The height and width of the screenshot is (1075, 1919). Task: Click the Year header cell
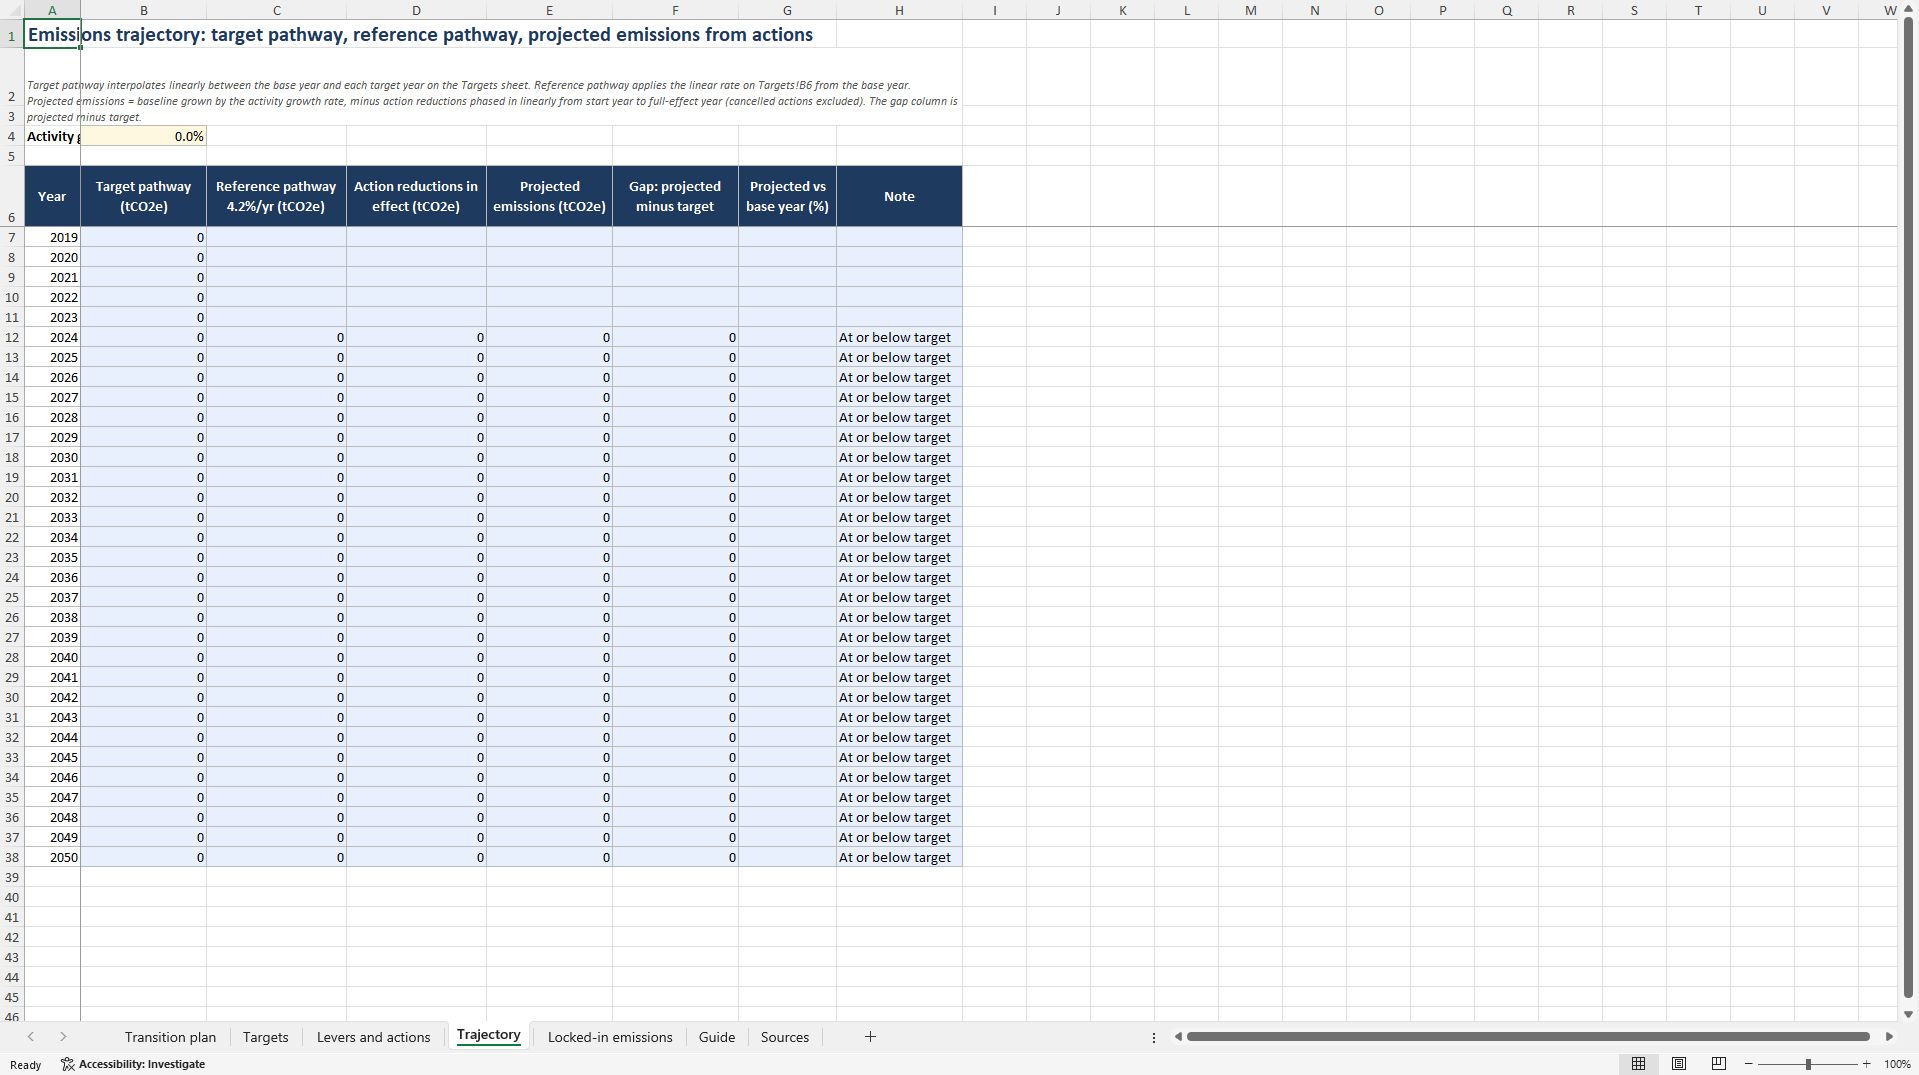coord(52,196)
